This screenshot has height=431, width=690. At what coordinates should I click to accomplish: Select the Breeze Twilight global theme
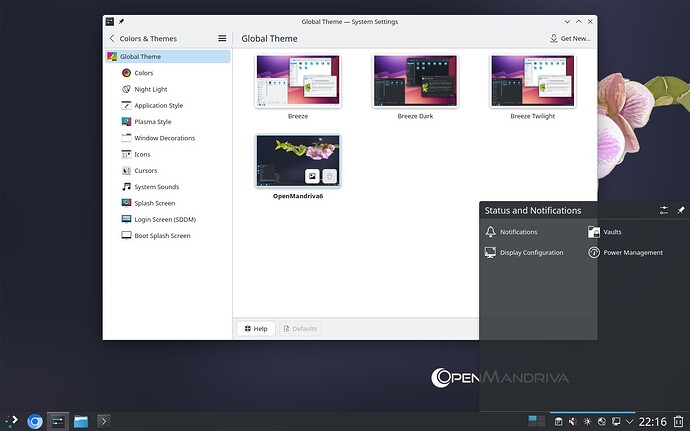coord(532,81)
